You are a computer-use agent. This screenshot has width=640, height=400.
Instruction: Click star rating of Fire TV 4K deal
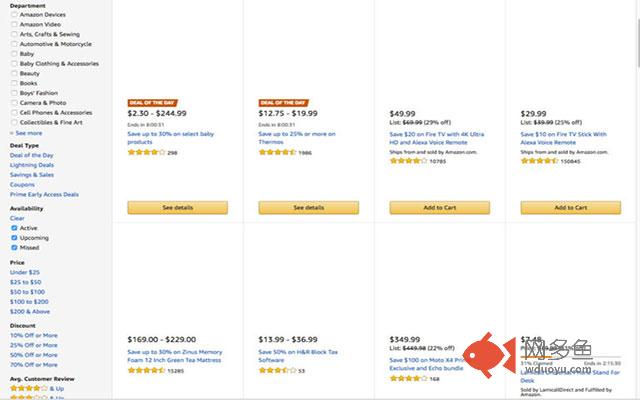[x=408, y=161]
